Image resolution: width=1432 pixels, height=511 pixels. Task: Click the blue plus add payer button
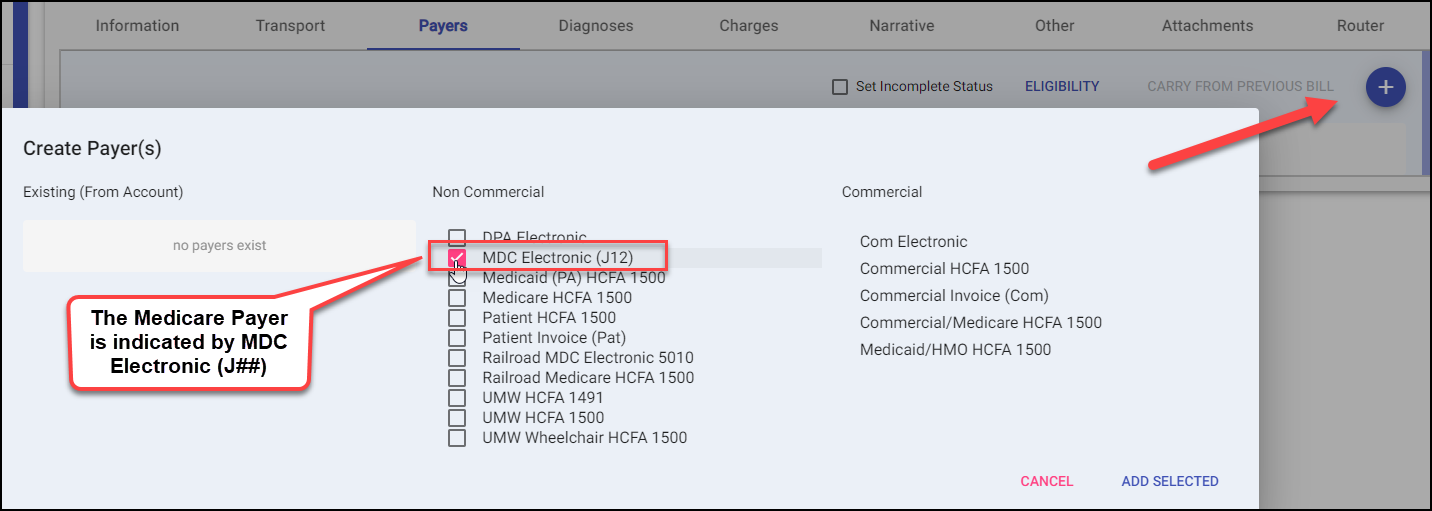pos(1385,87)
